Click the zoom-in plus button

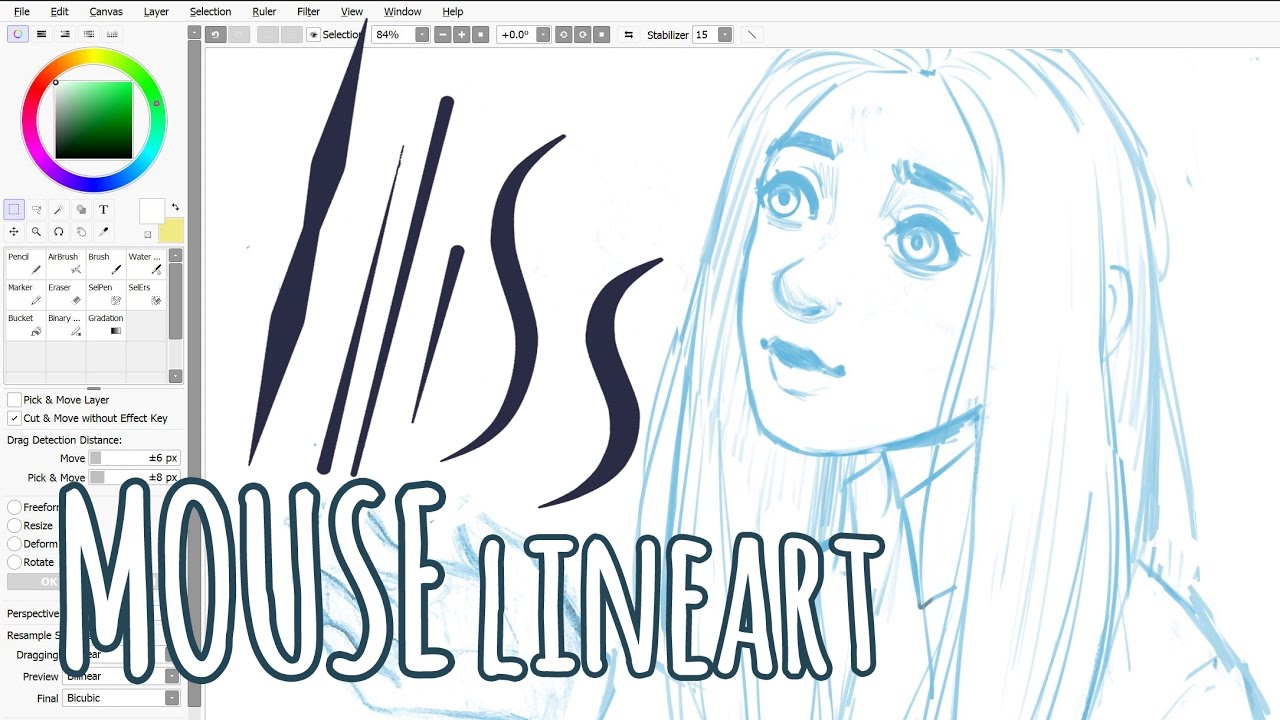pos(461,34)
